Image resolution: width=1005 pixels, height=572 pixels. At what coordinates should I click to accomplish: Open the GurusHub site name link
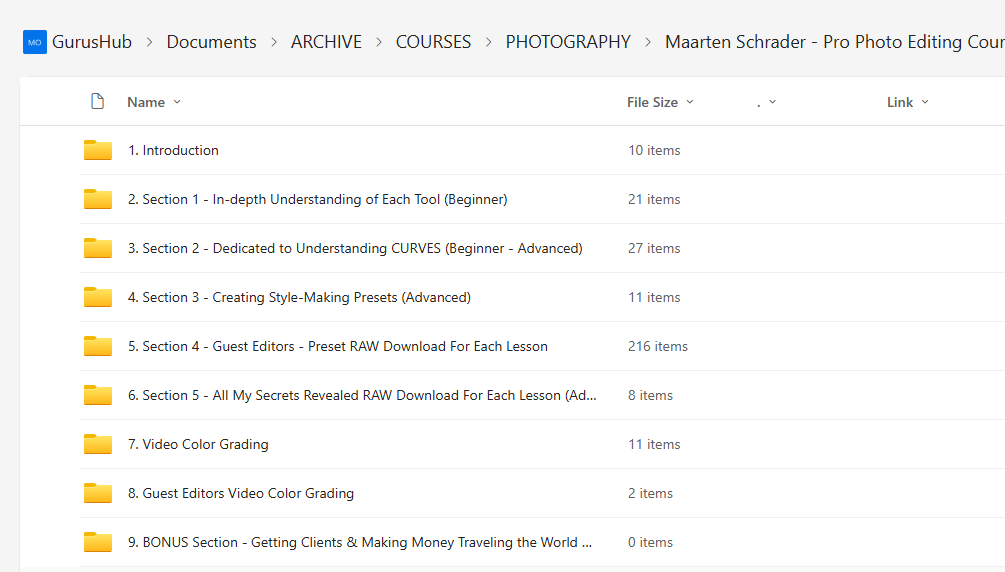click(x=93, y=42)
